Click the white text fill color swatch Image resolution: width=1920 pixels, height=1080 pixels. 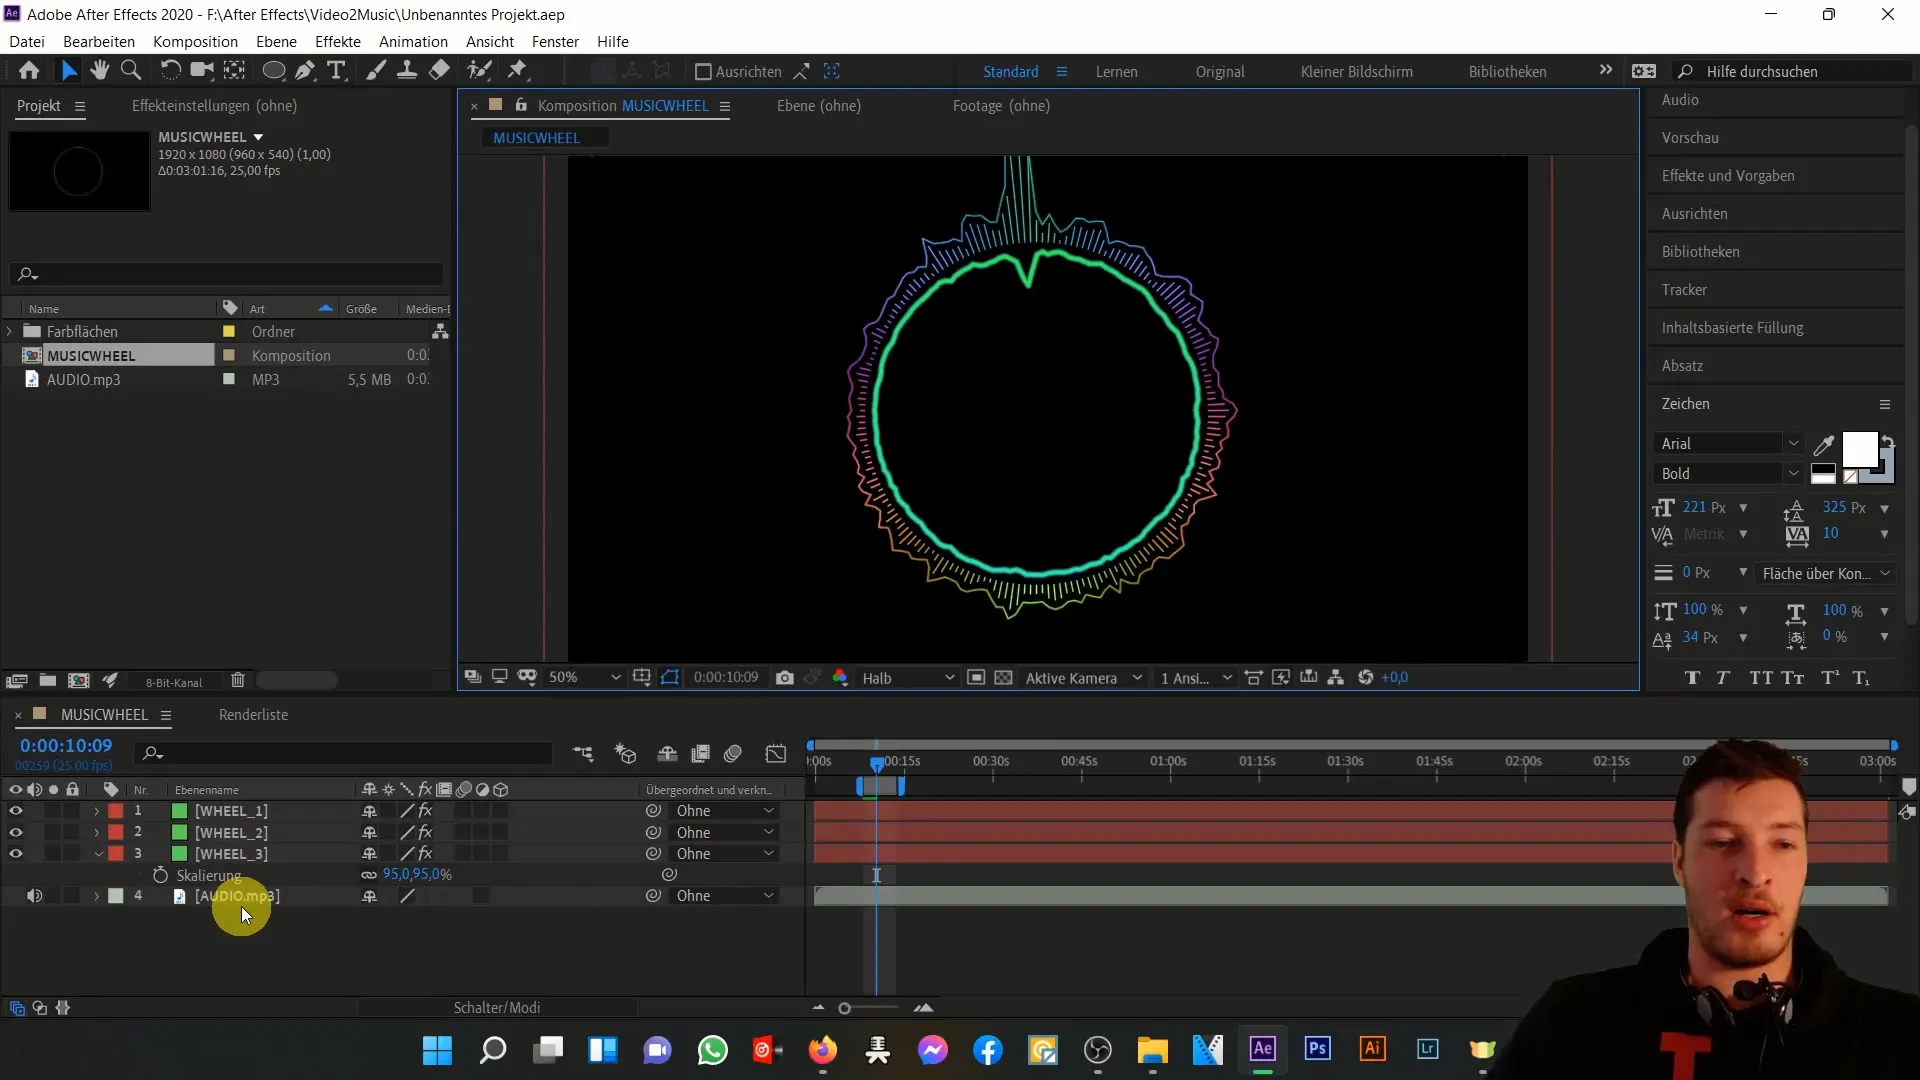click(x=1858, y=449)
